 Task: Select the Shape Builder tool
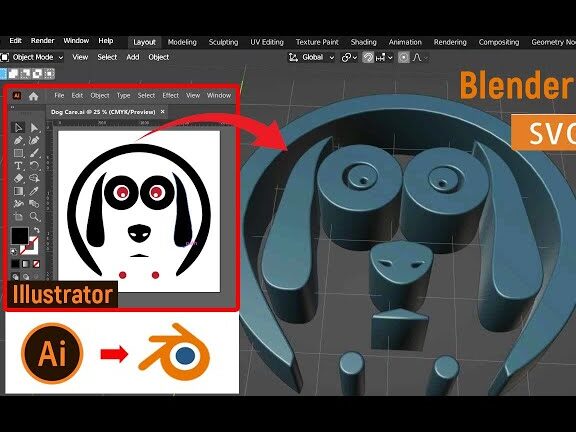click(x=34, y=179)
